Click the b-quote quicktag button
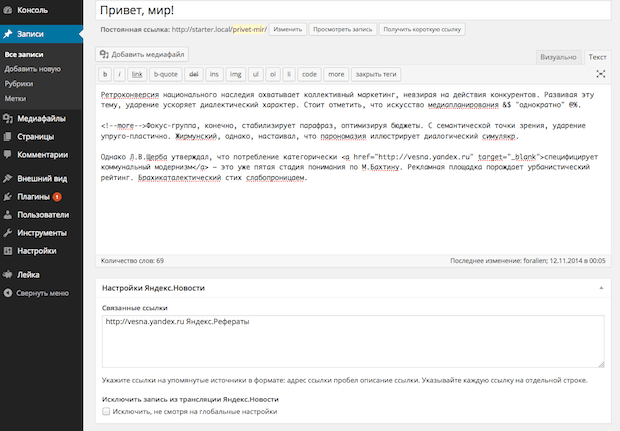 165,74
